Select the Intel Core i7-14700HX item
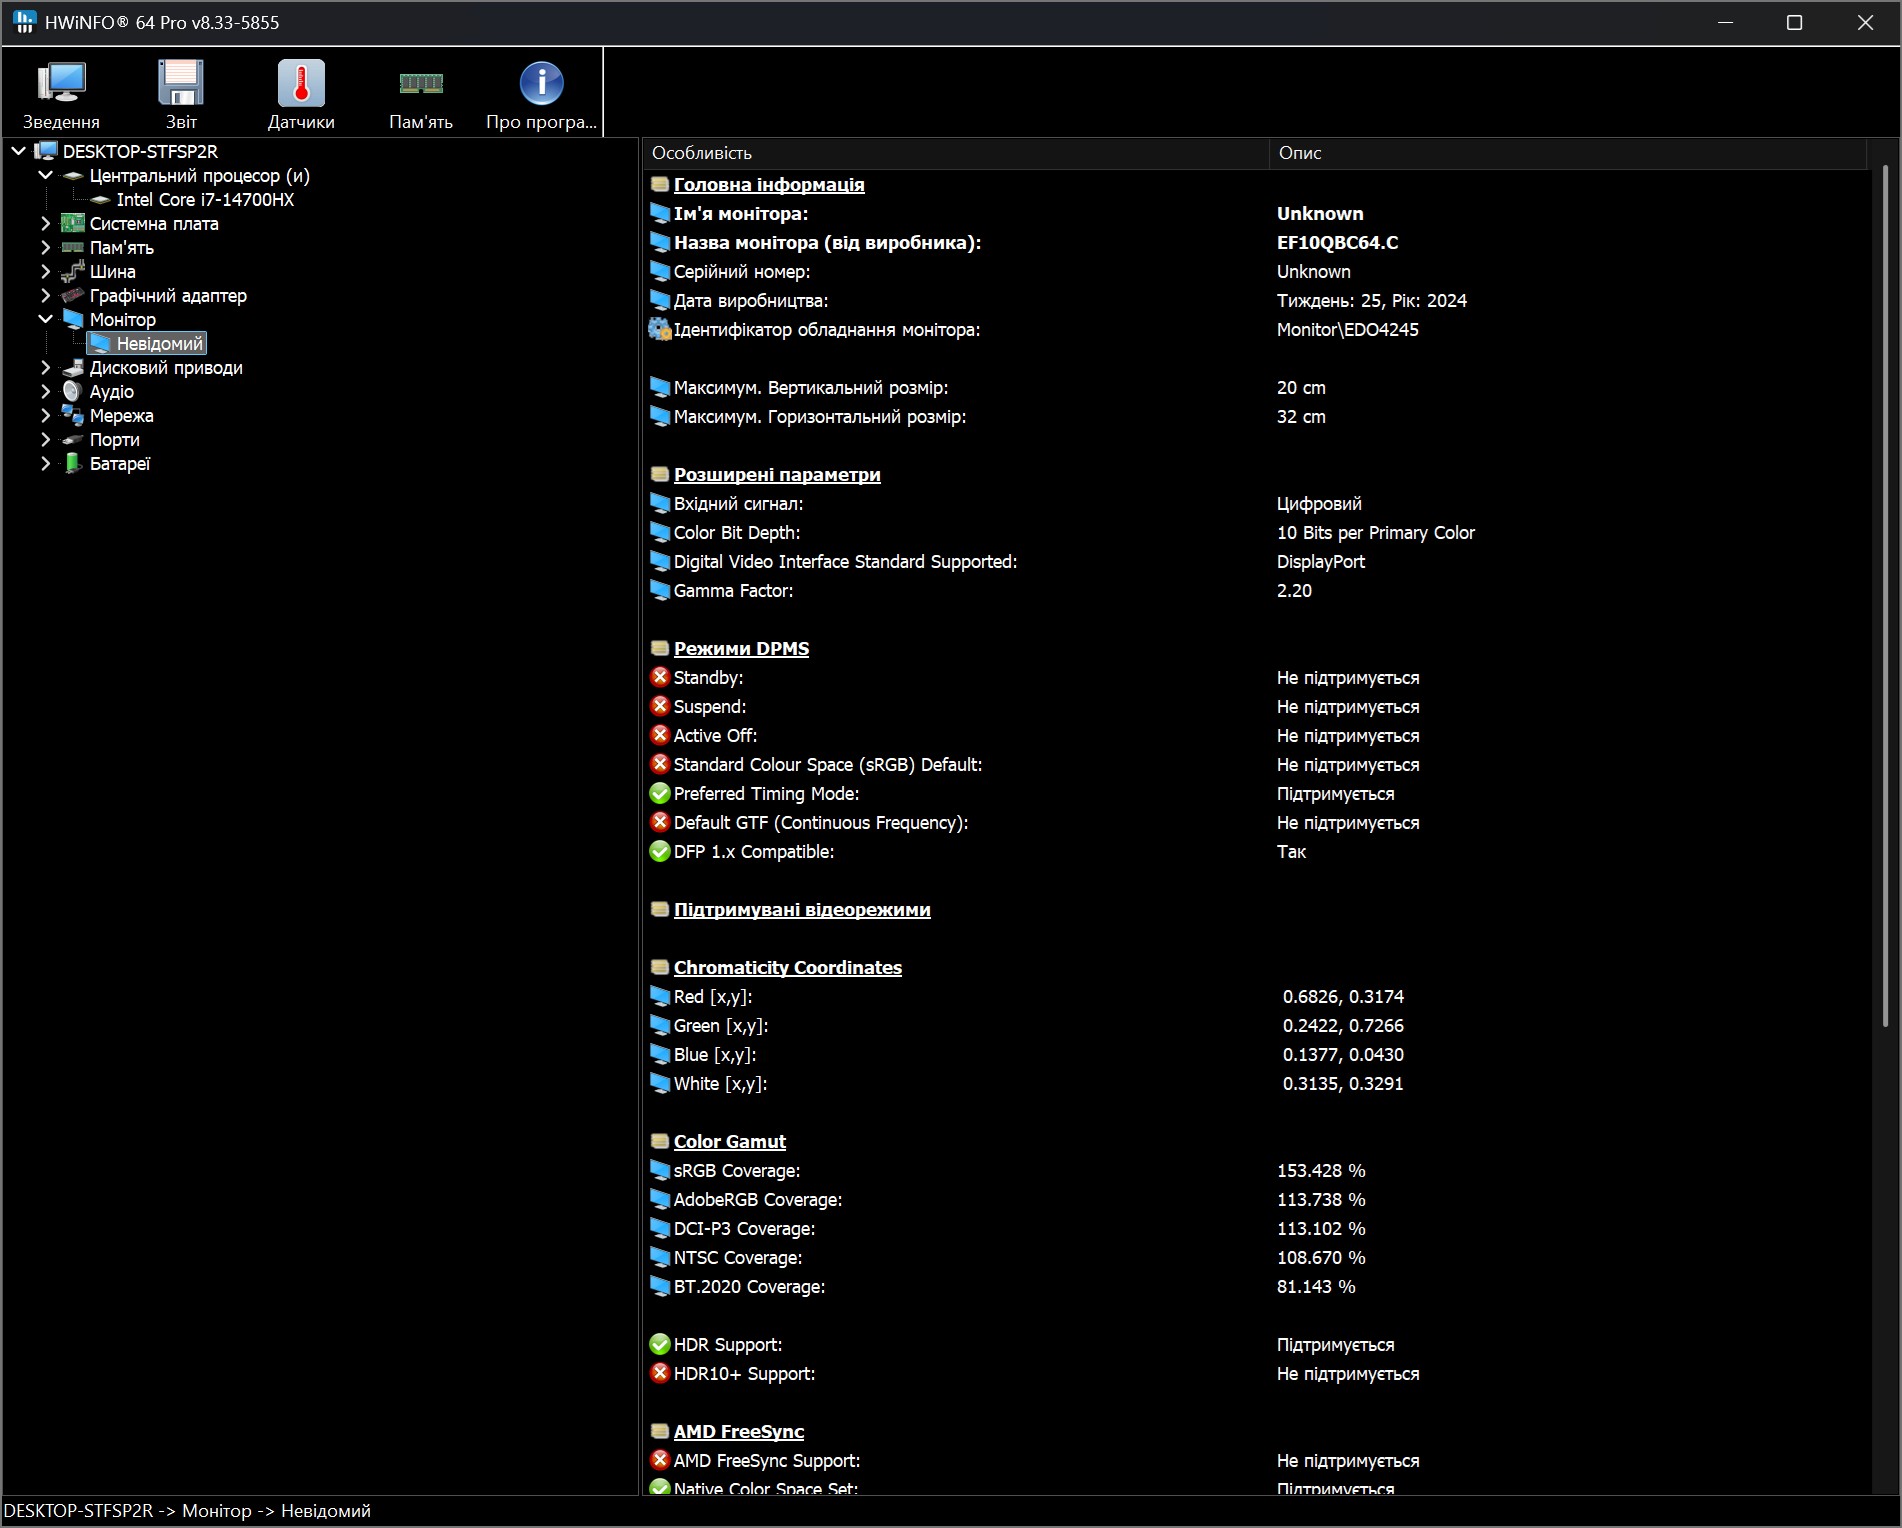 click(x=205, y=199)
